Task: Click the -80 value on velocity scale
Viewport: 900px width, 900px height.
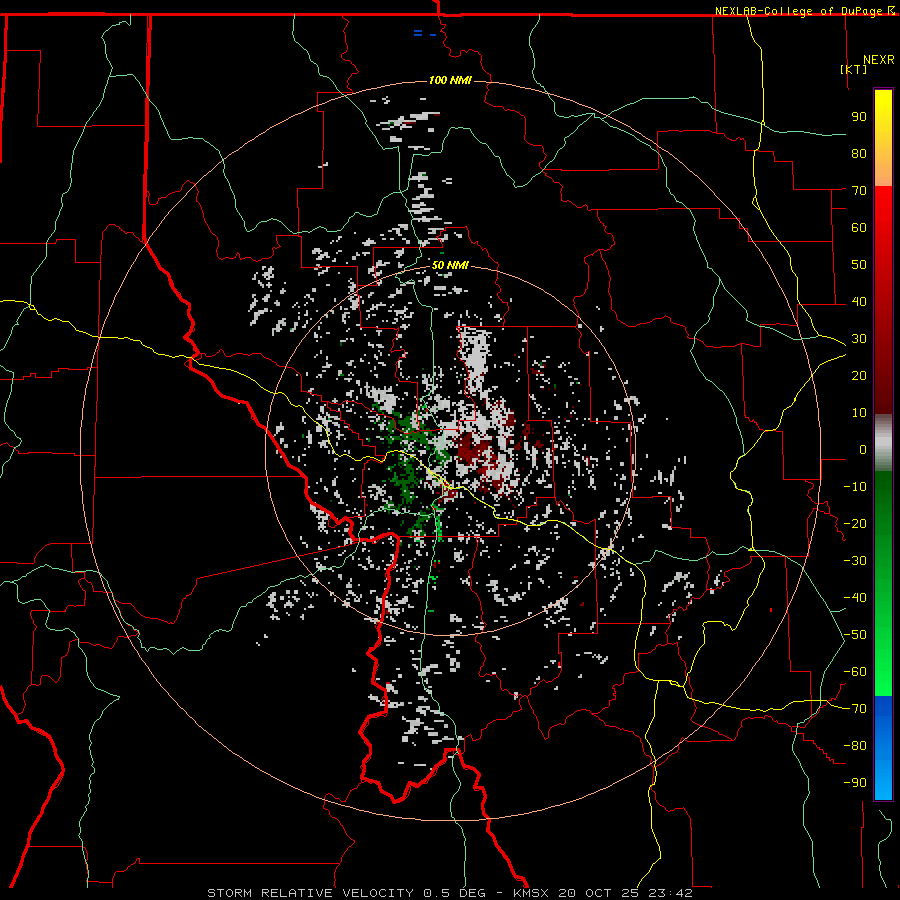Action: pyautogui.click(x=855, y=746)
